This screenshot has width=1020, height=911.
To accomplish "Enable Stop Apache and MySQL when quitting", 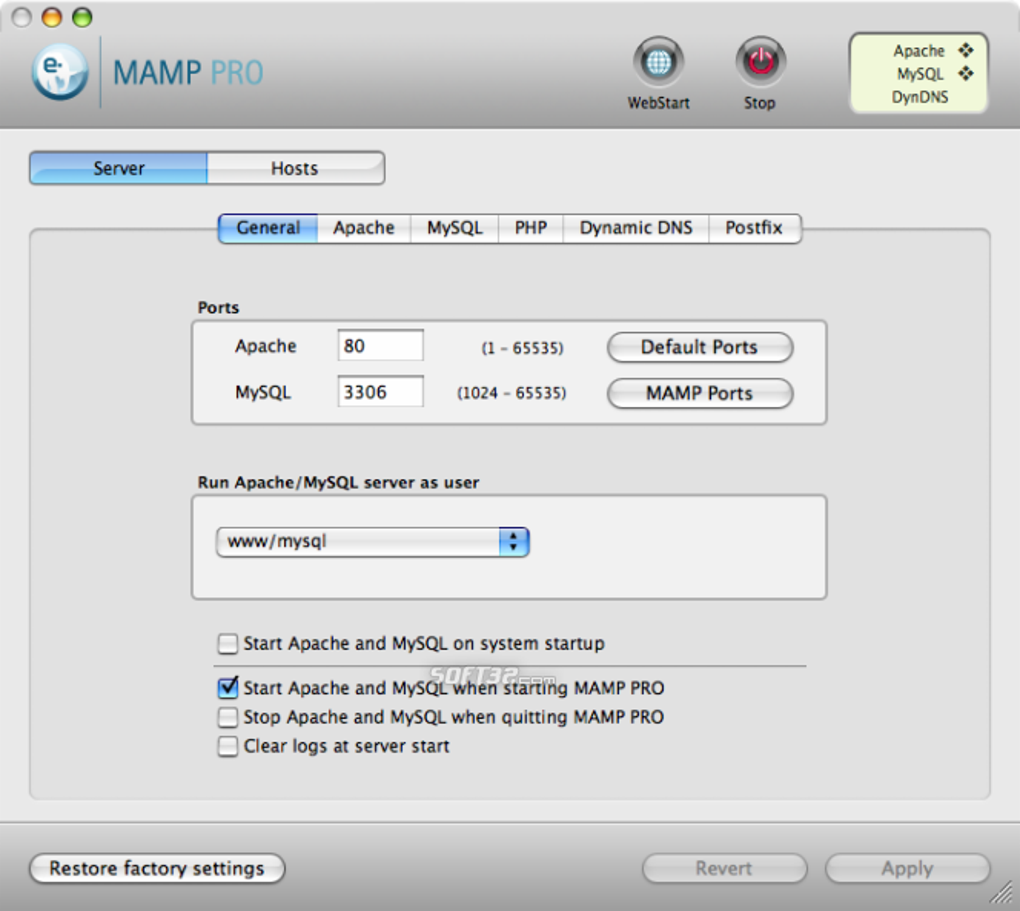I will [x=228, y=717].
